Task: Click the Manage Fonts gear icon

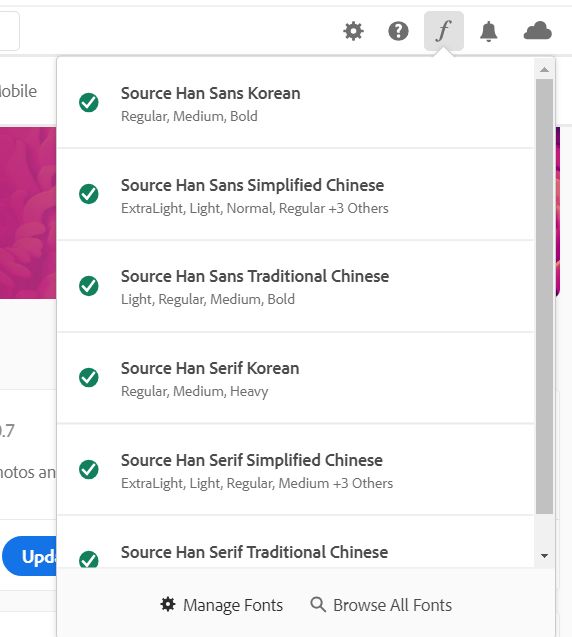Action: point(168,604)
